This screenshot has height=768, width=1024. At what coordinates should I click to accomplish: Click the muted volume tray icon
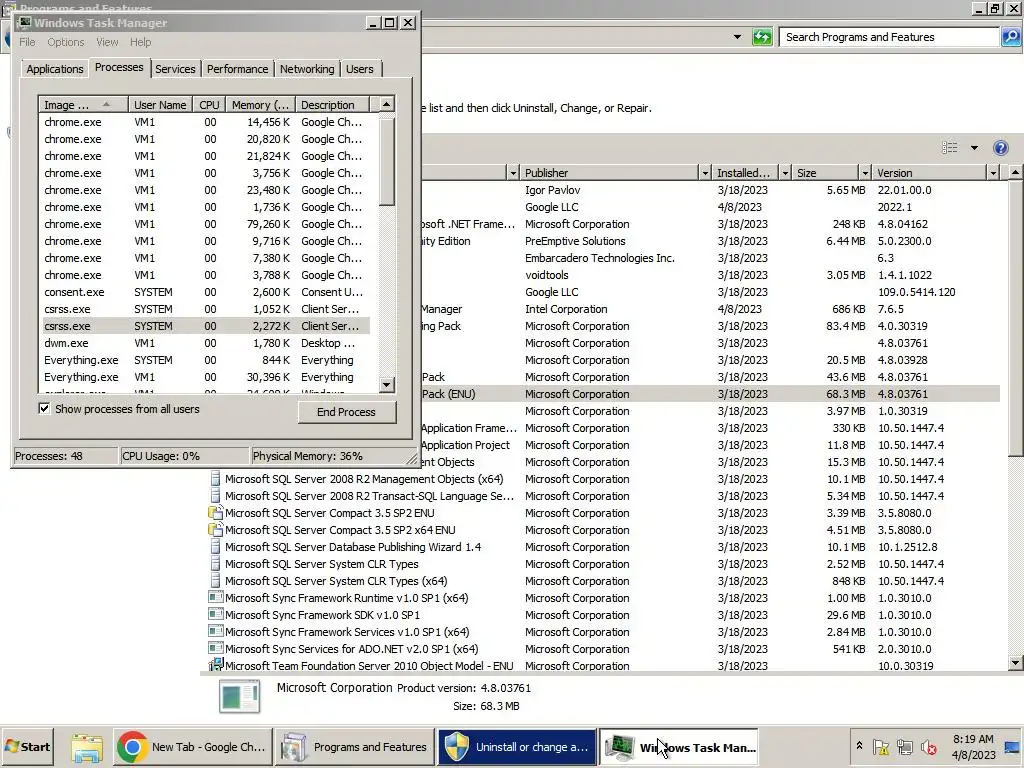tap(928, 746)
